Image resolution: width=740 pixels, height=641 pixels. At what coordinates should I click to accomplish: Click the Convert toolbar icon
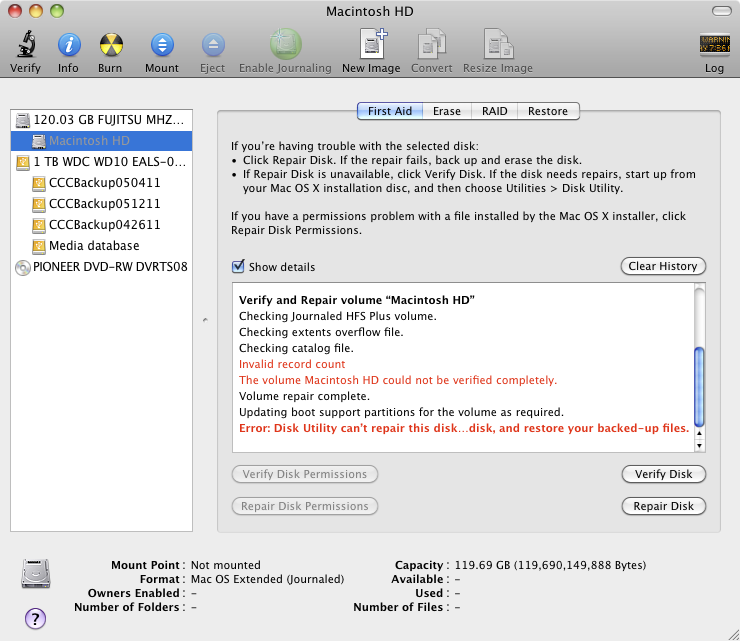[431, 44]
